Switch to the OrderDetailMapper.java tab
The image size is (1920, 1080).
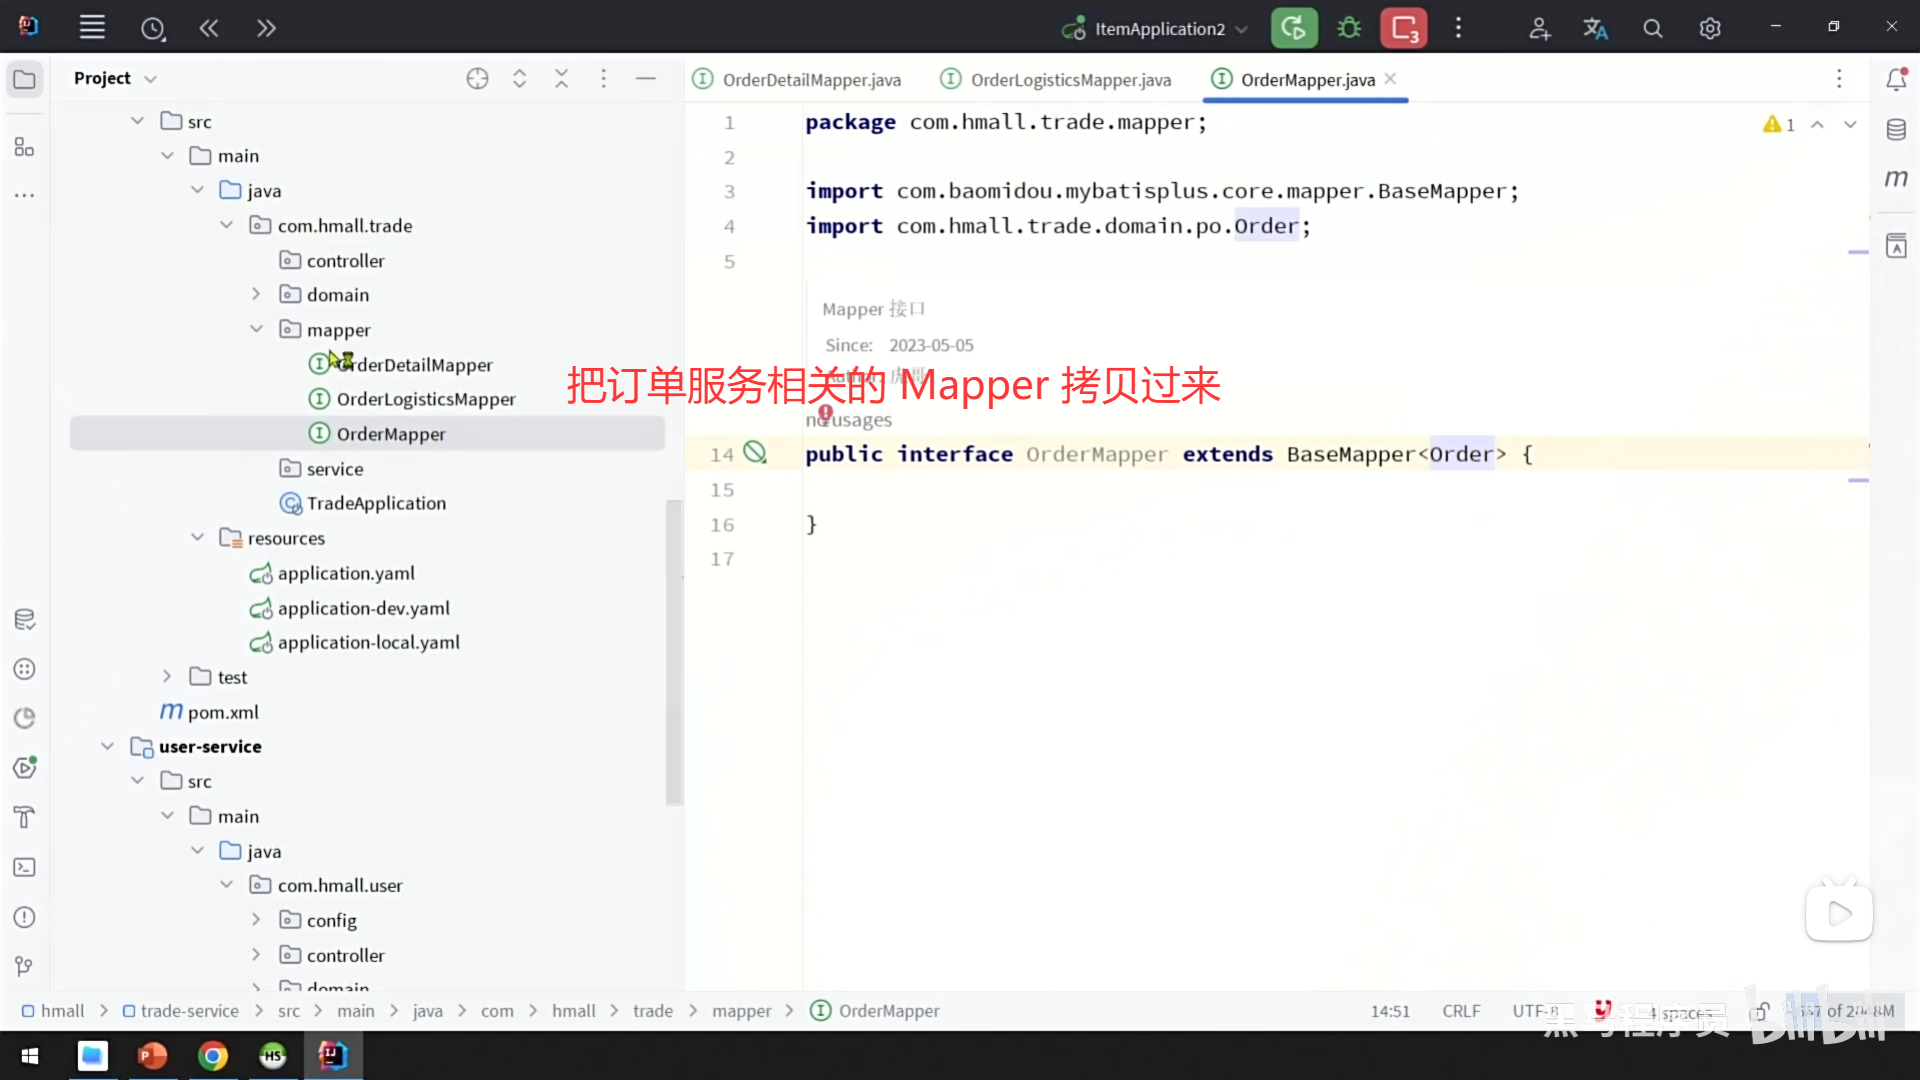click(x=810, y=80)
